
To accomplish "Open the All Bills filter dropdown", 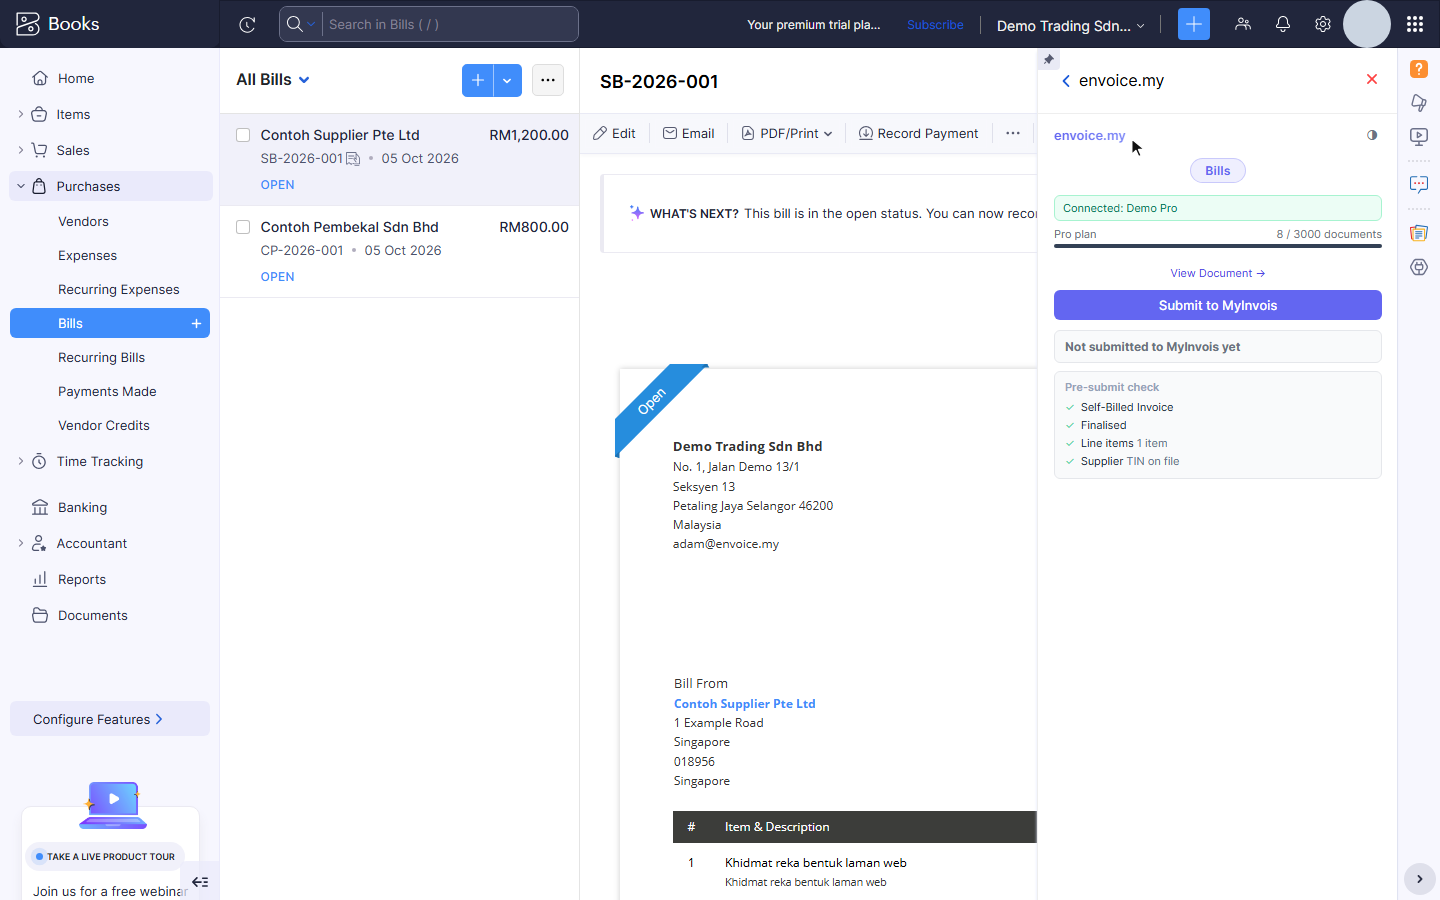I will click(273, 80).
